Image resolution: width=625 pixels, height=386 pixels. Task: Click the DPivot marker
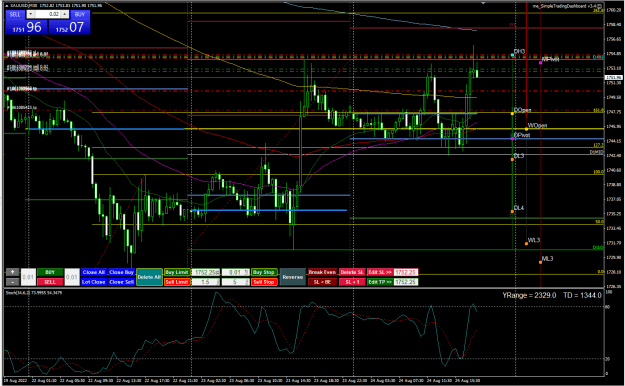pyautogui.click(x=522, y=135)
